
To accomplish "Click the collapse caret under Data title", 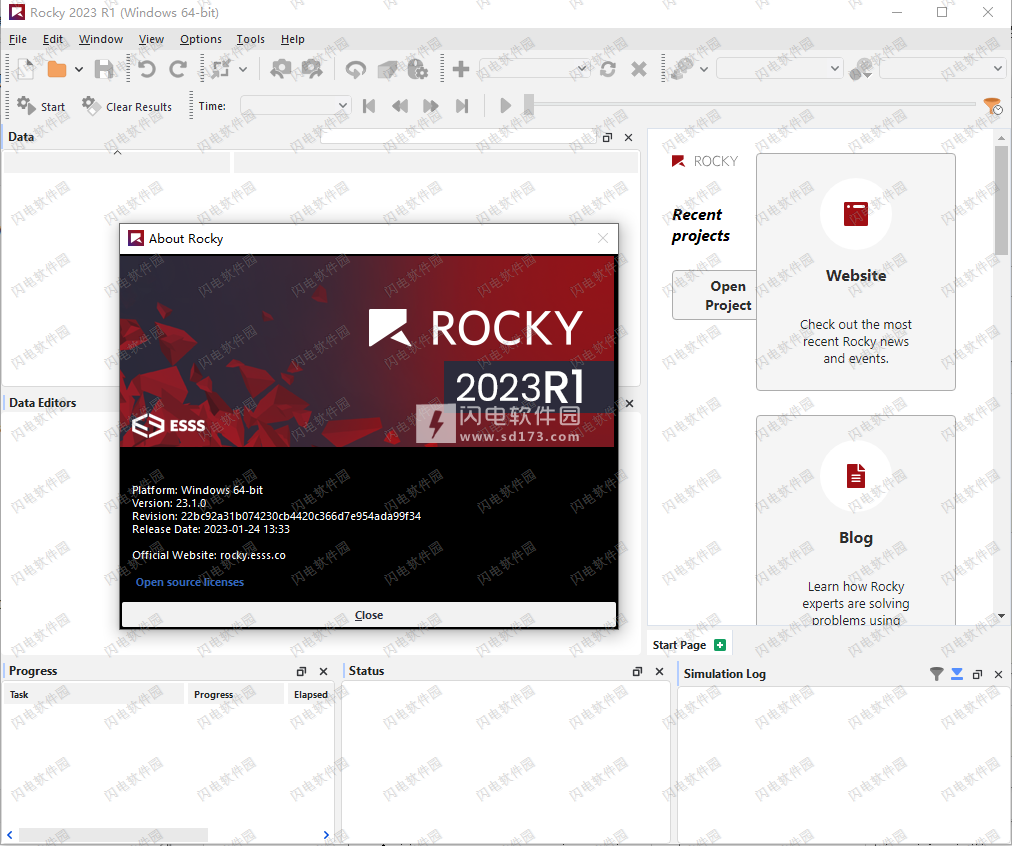I will tap(117, 152).
